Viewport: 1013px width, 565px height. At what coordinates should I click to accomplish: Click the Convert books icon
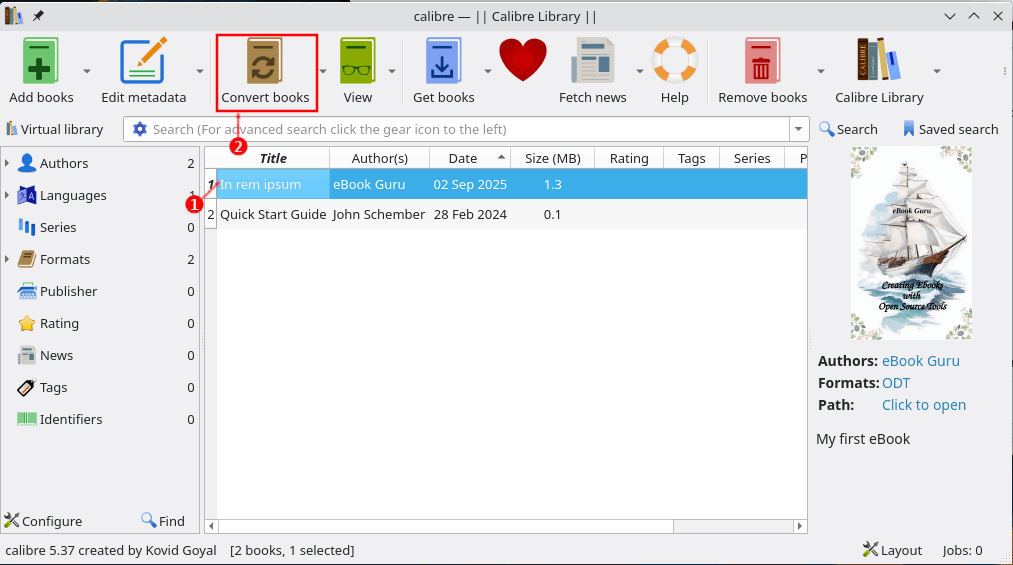(265, 62)
